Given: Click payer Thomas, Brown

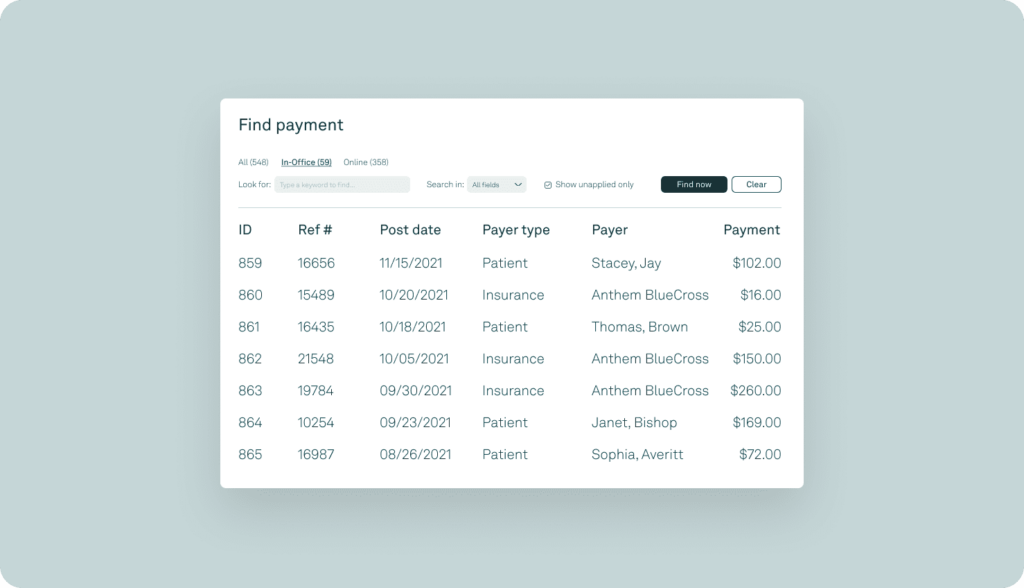Looking at the screenshot, I should [x=639, y=327].
